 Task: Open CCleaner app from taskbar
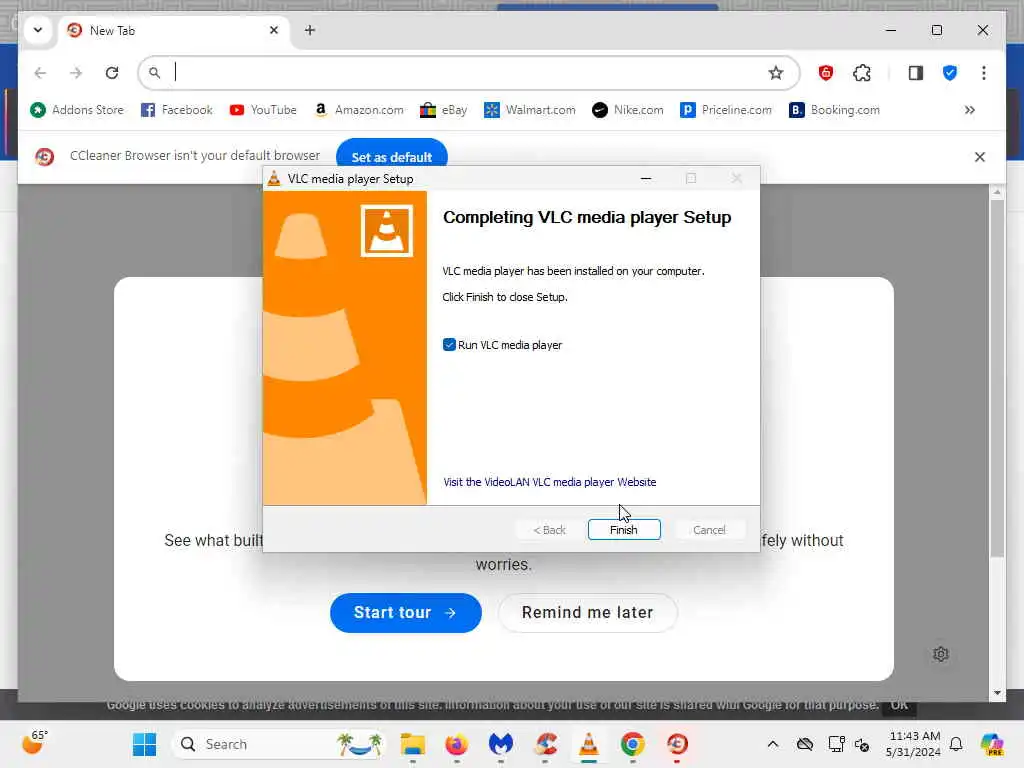click(545, 744)
